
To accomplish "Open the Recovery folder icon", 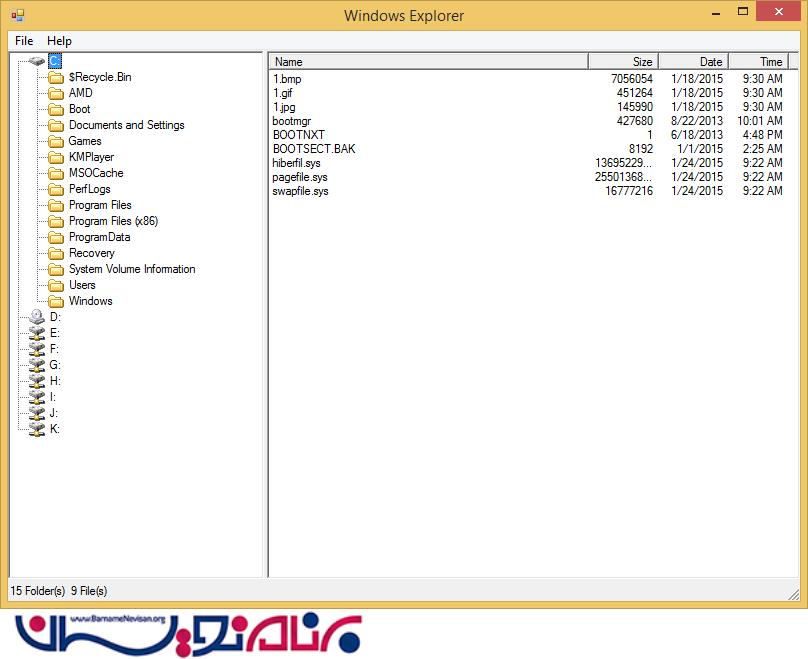I will tap(57, 253).
